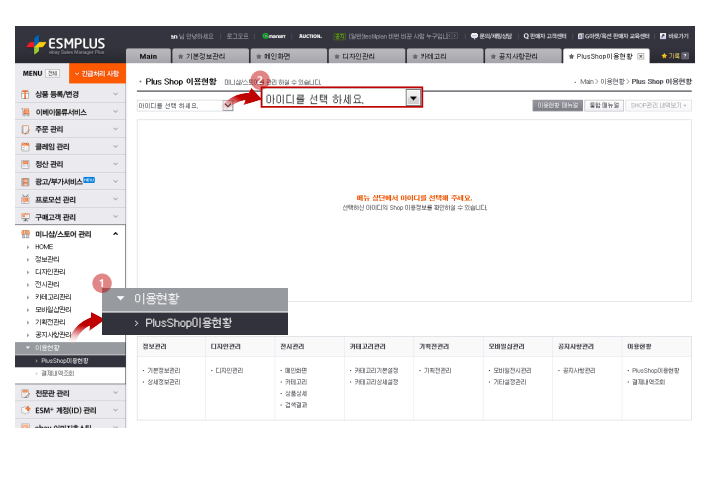The width and height of the screenshot is (715, 489).
Task: Click Main in the breadcrumb
Action: click(x=586, y=82)
